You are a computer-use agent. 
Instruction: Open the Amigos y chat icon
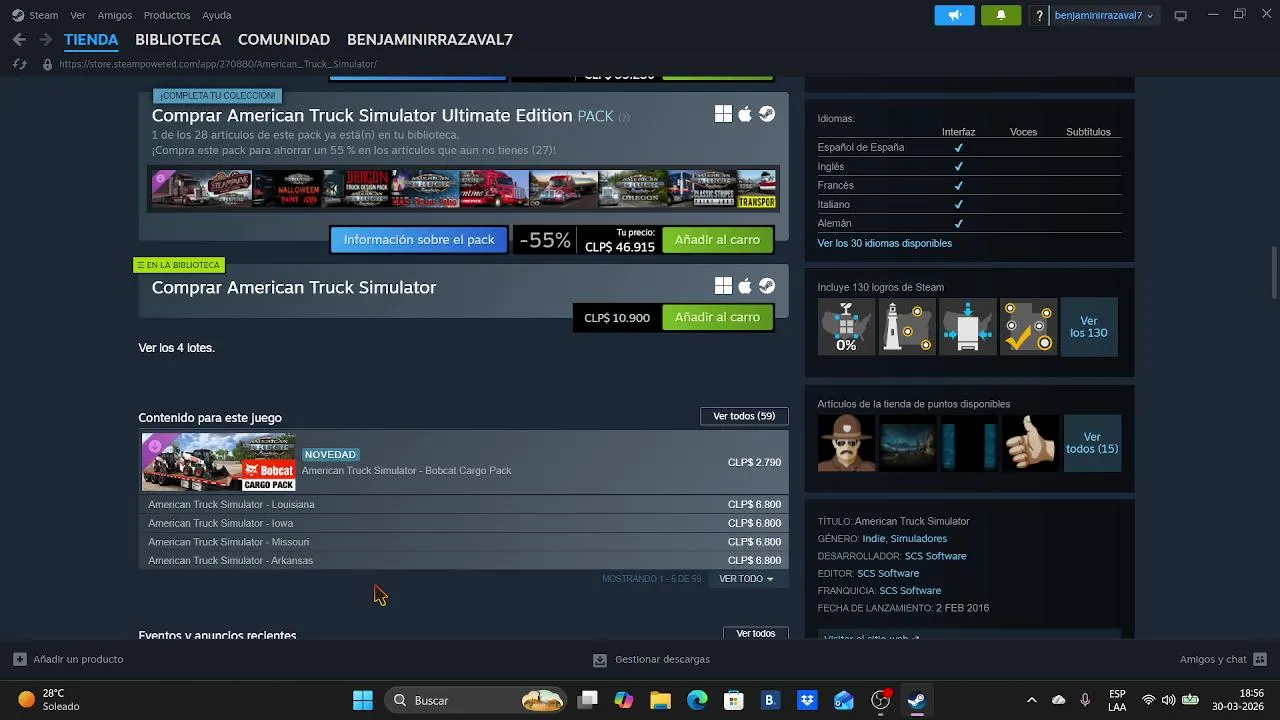click(1260, 659)
